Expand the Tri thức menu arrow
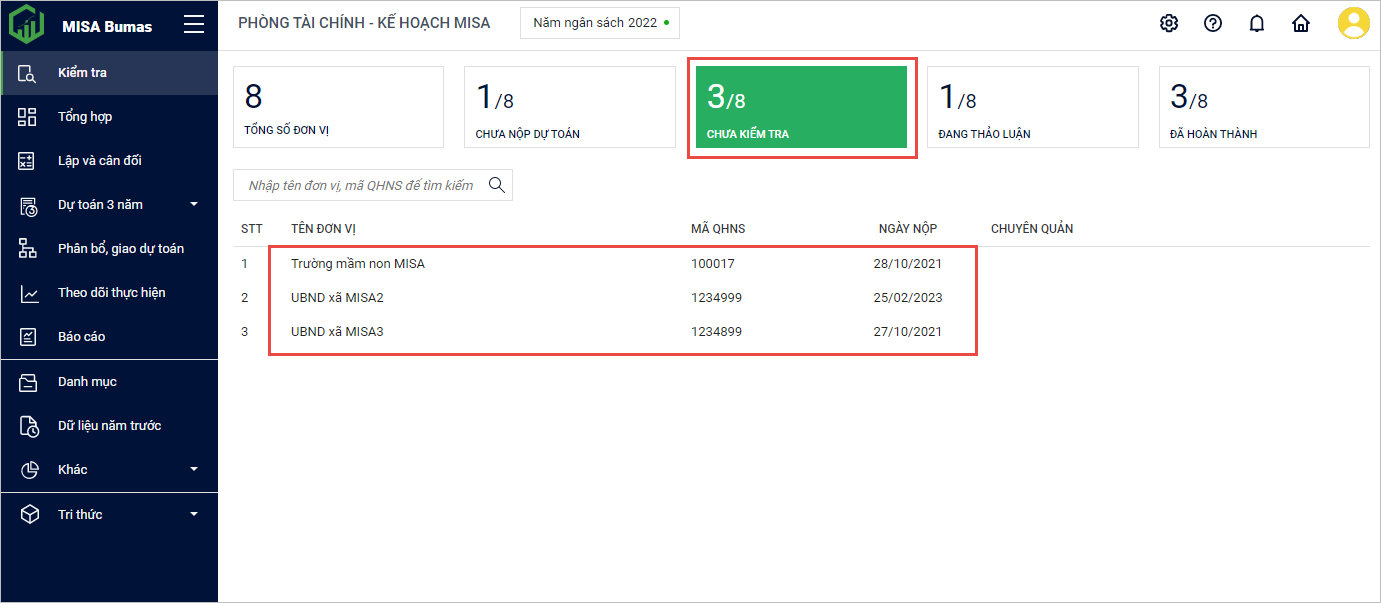Viewport: 1381px width, 603px height. coord(193,514)
